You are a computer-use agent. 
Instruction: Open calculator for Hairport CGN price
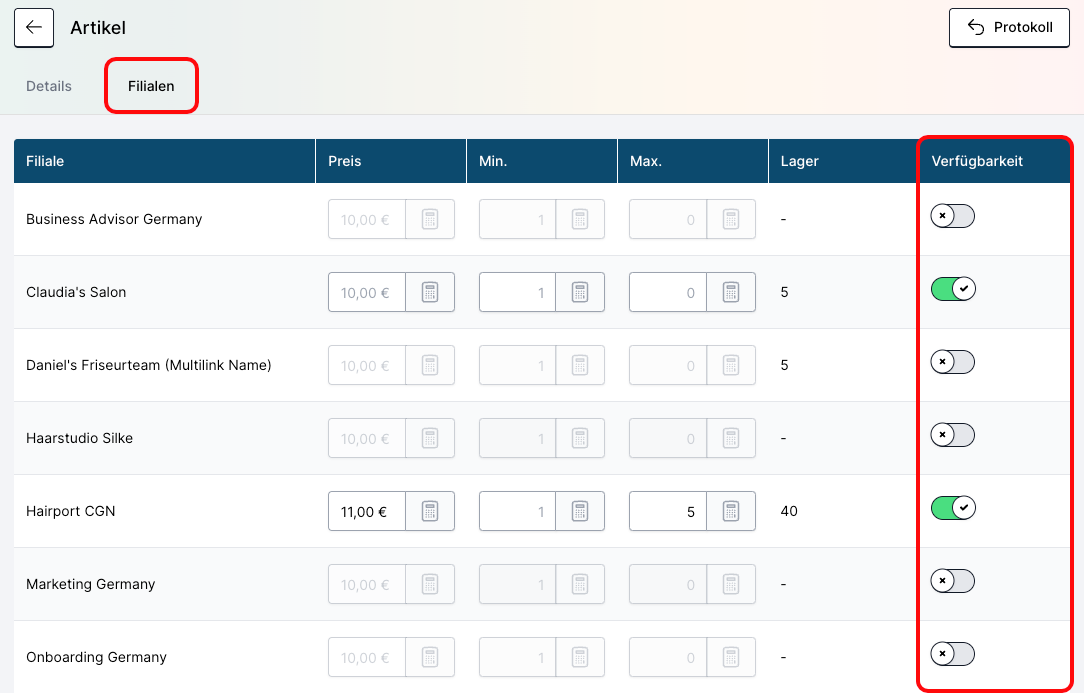[430, 512]
